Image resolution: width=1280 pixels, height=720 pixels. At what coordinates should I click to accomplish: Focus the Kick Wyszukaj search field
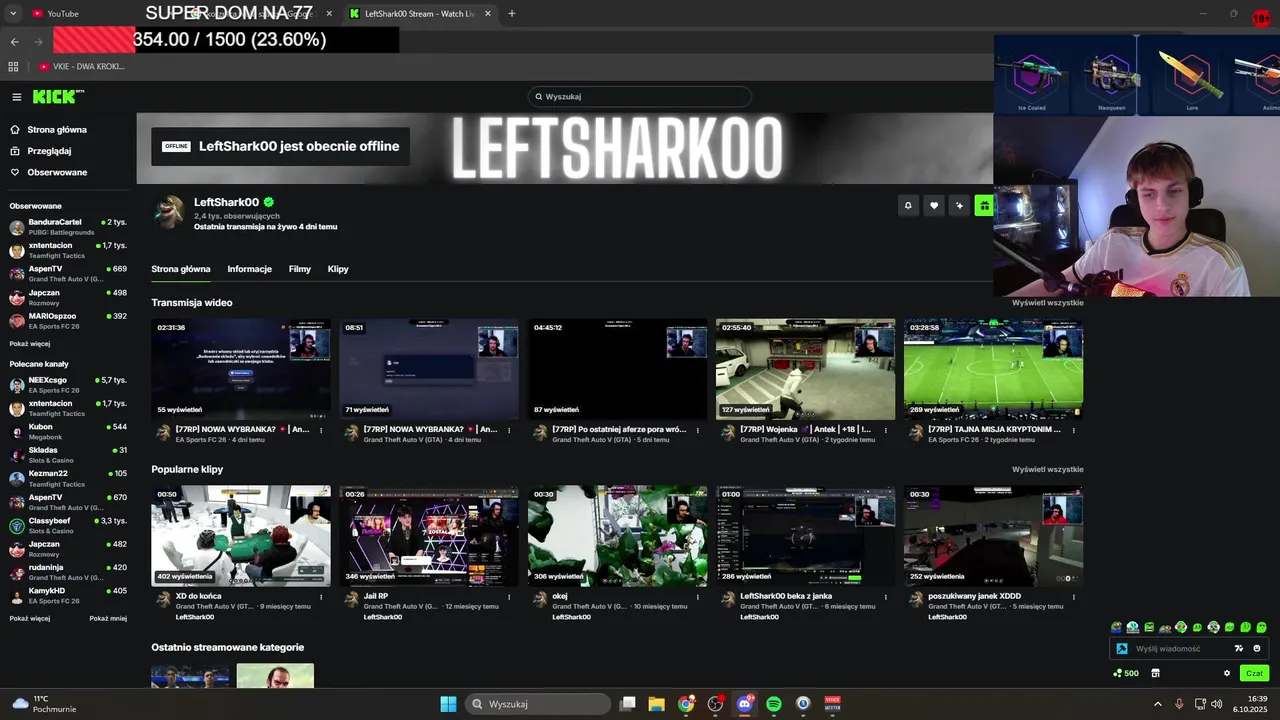(640, 97)
